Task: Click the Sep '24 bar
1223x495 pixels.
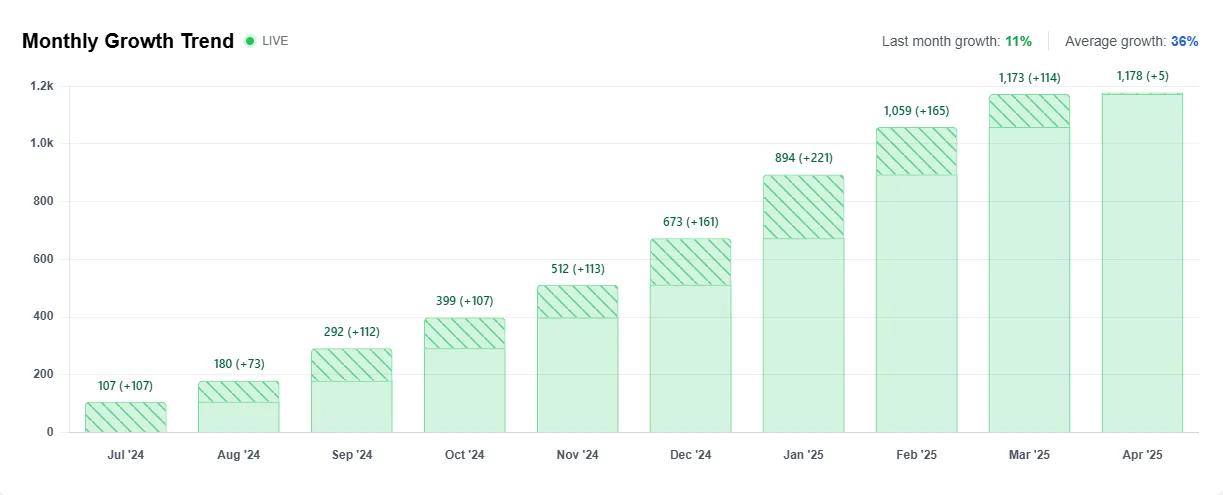Action: (x=351, y=390)
